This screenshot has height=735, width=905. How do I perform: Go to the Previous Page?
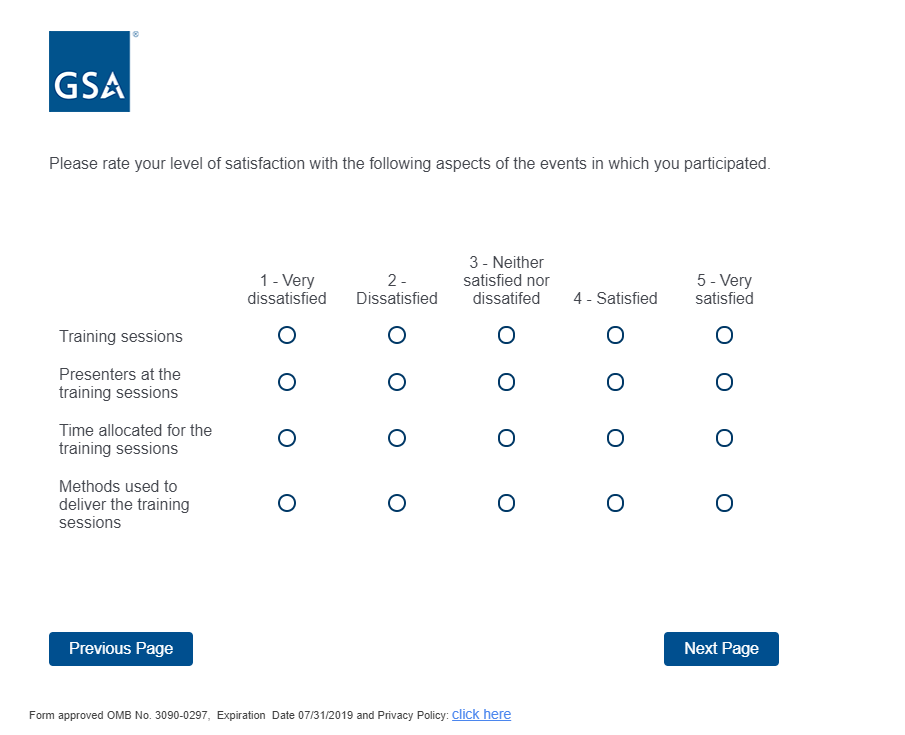pyautogui.click(x=121, y=649)
